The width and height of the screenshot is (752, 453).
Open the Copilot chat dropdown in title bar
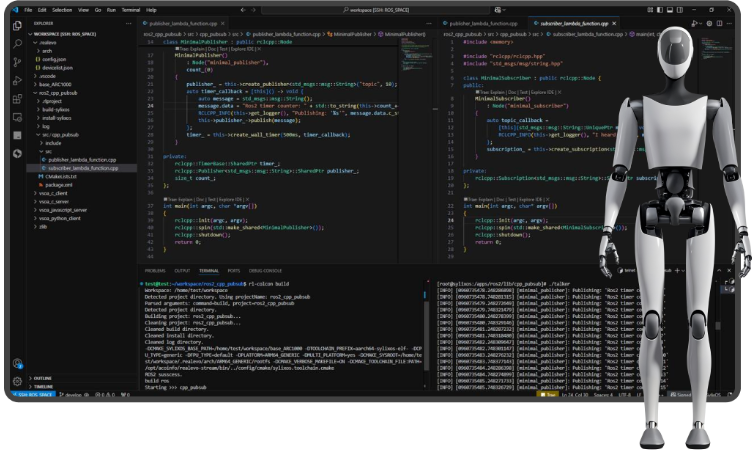point(500,10)
